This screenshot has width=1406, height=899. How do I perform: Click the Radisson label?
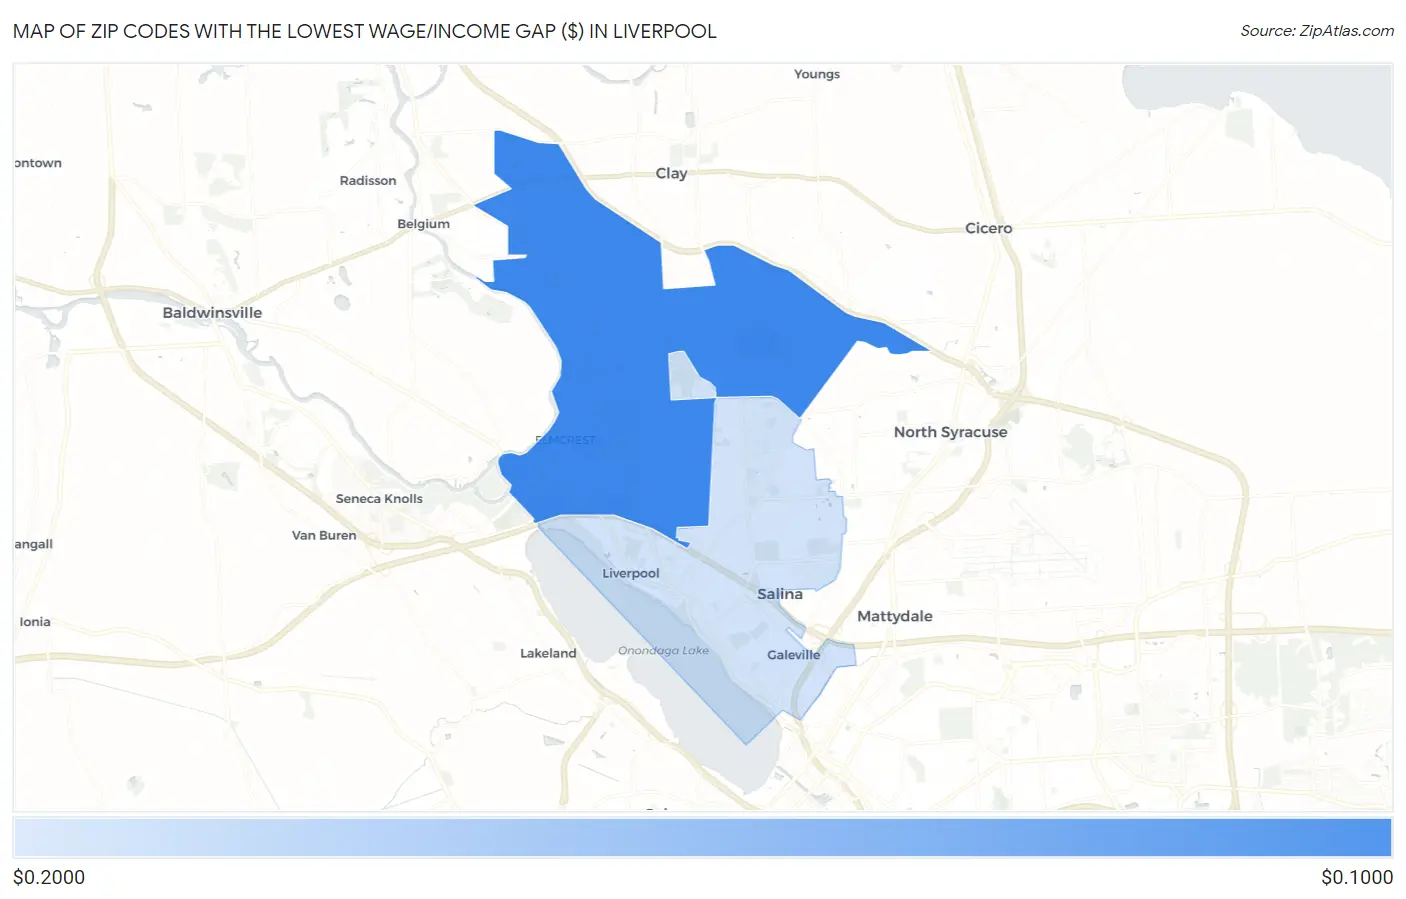pyautogui.click(x=368, y=181)
